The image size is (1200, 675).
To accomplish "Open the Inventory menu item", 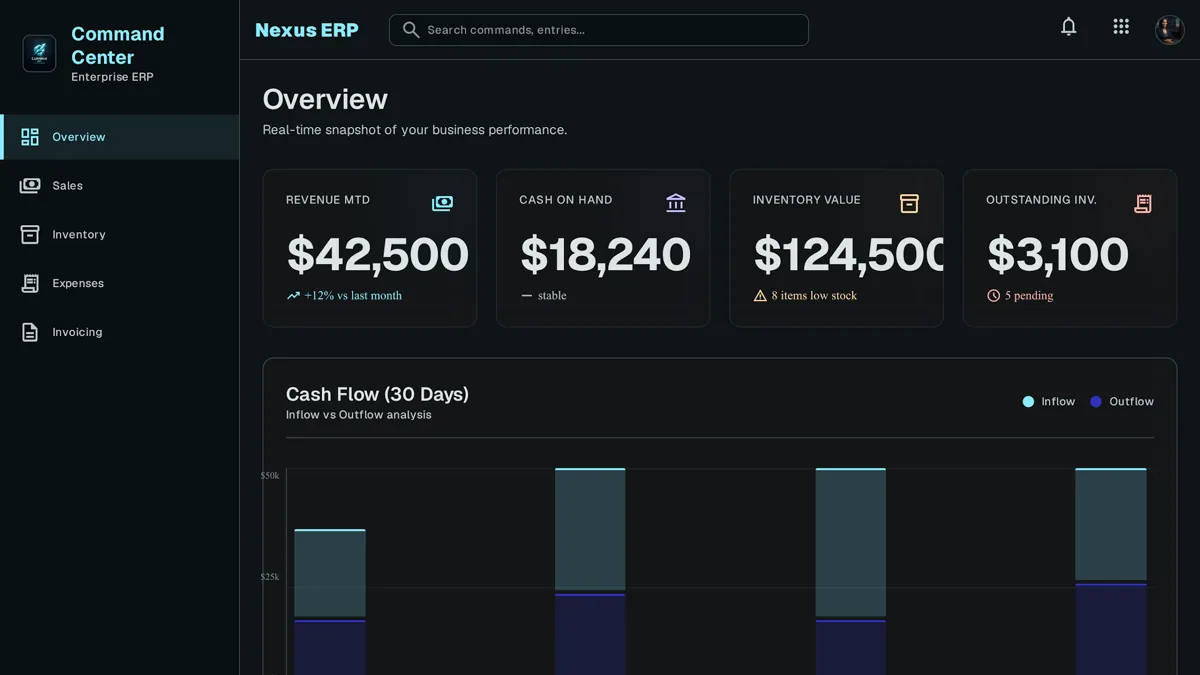I will [x=120, y=235].
